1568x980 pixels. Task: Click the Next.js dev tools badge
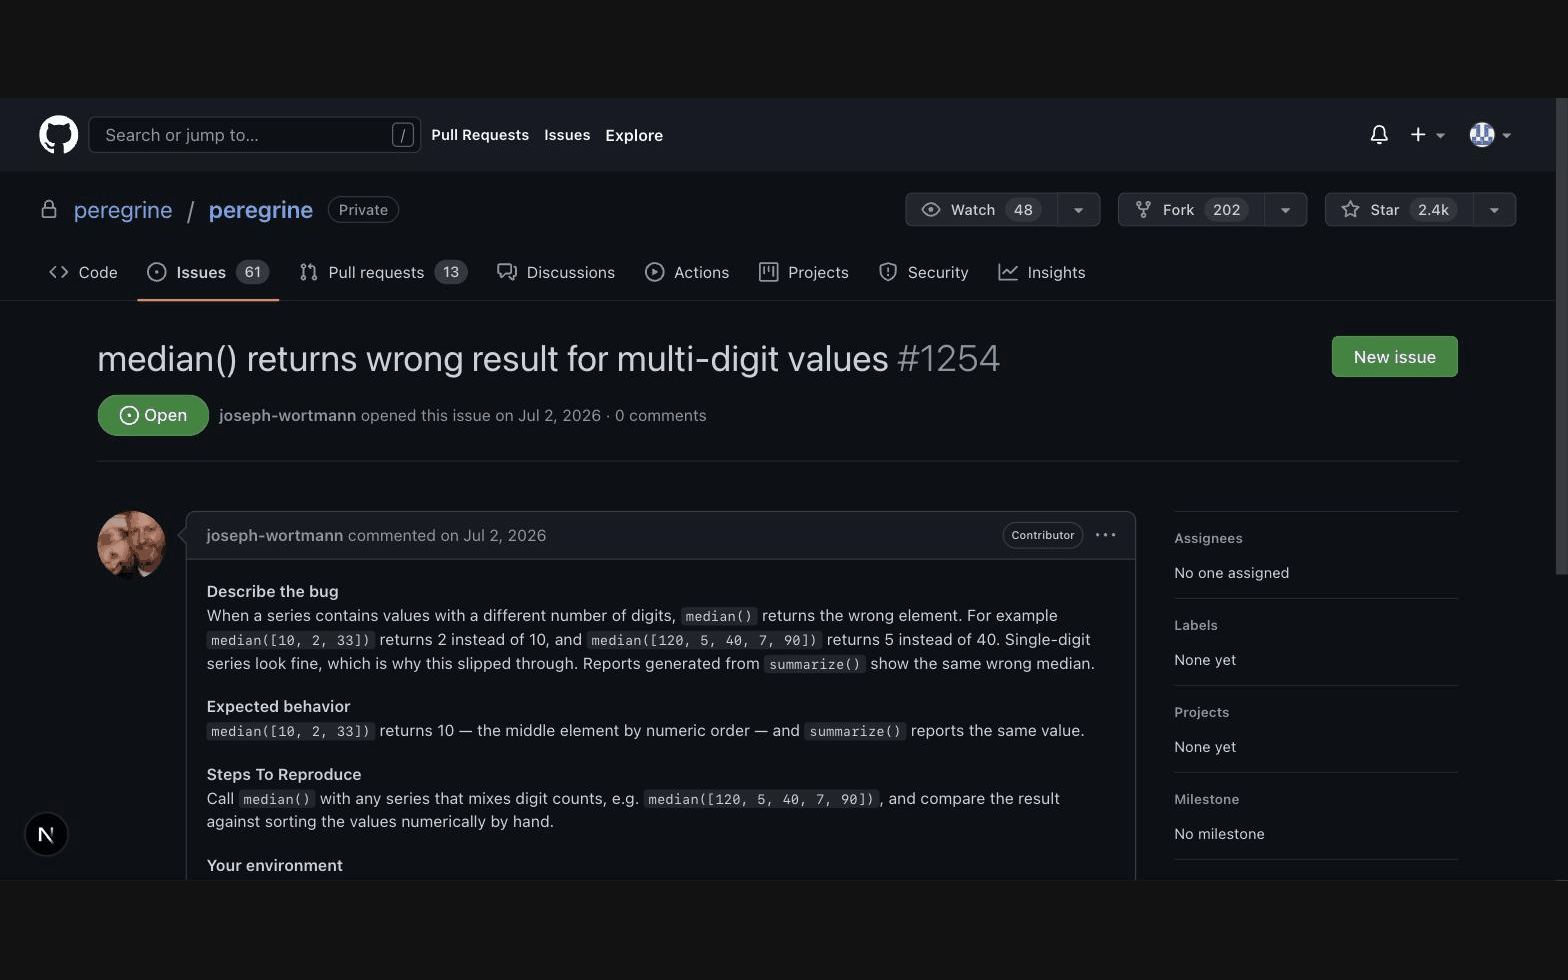tap(46, 834)
